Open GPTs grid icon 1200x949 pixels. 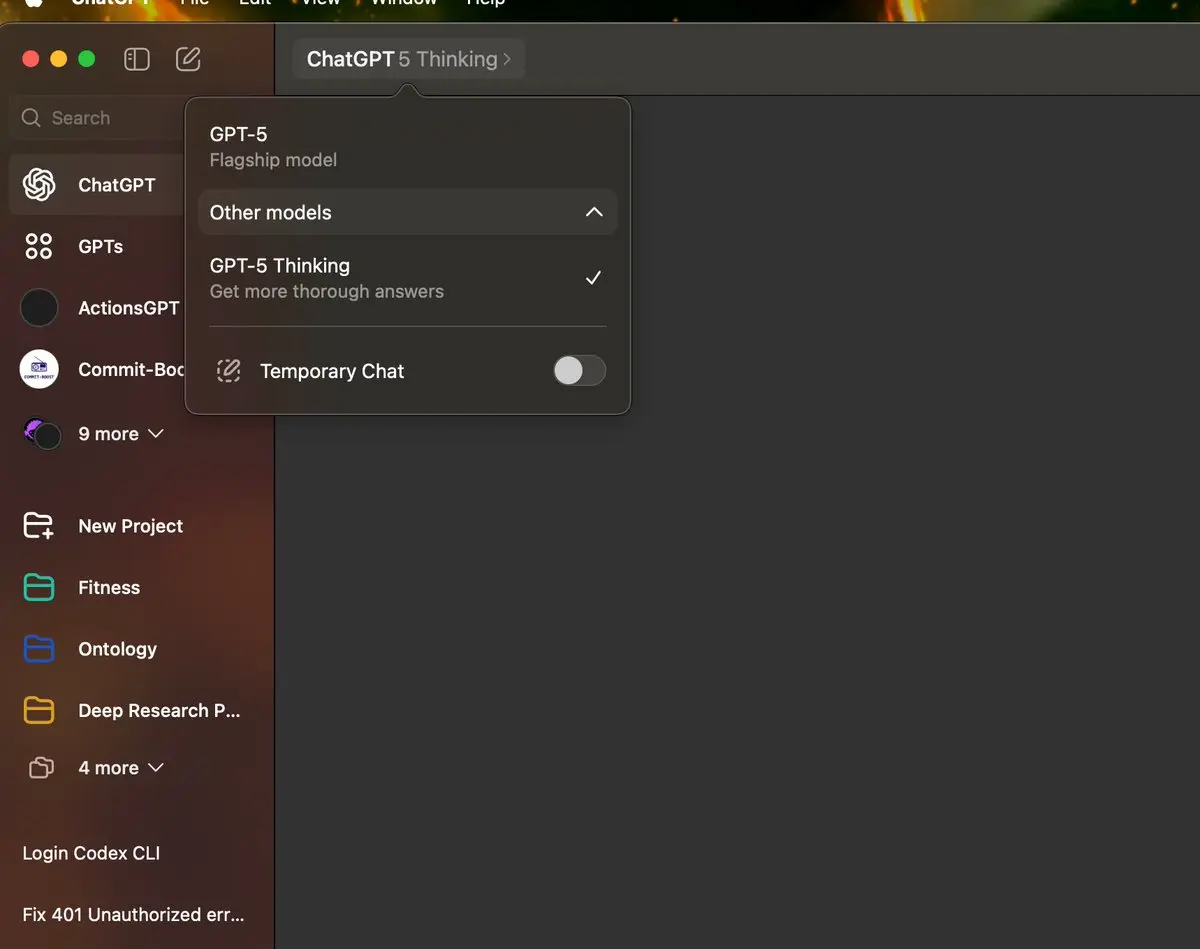[39, 246]
